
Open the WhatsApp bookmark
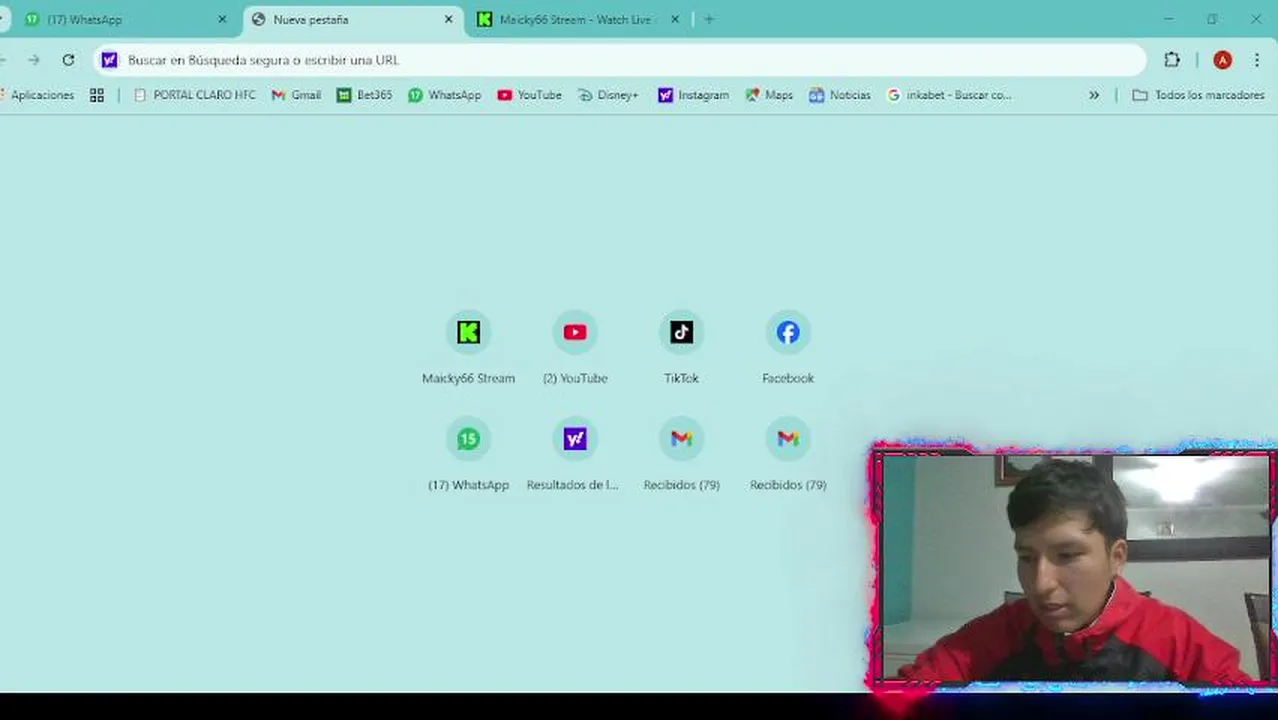tap(444, 95)
